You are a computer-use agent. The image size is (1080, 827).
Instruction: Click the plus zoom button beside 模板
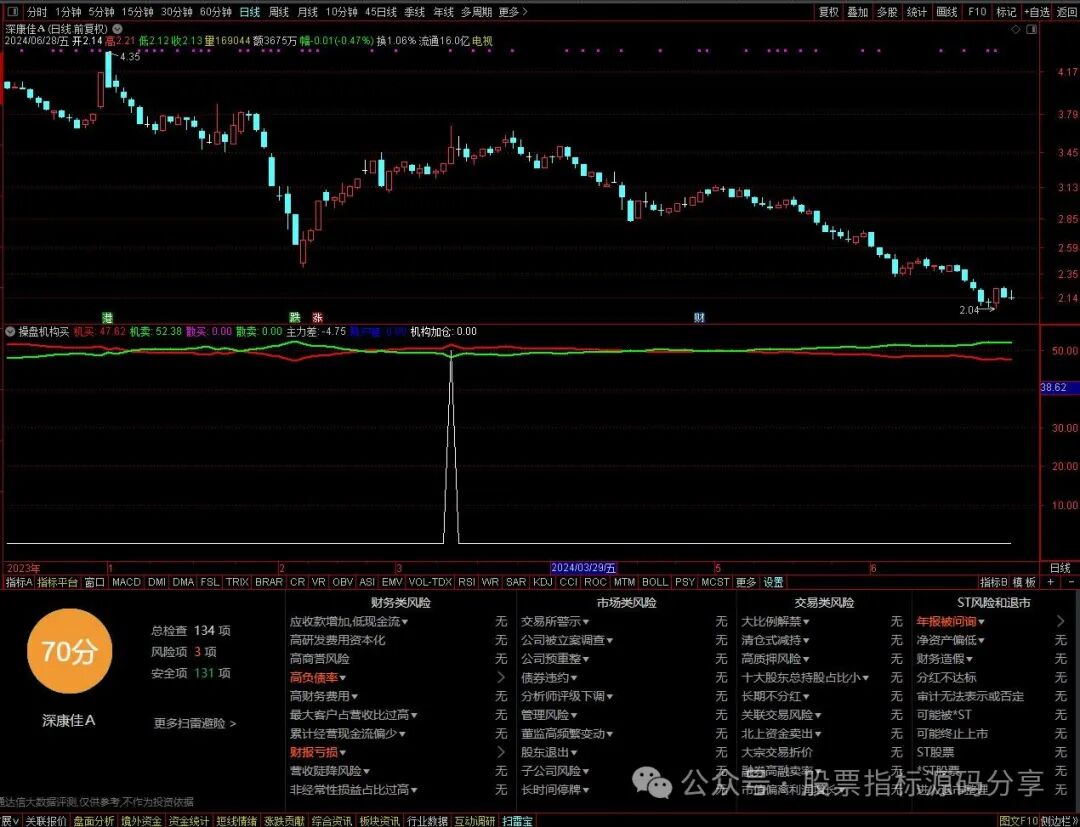(x=1050, y=582)
